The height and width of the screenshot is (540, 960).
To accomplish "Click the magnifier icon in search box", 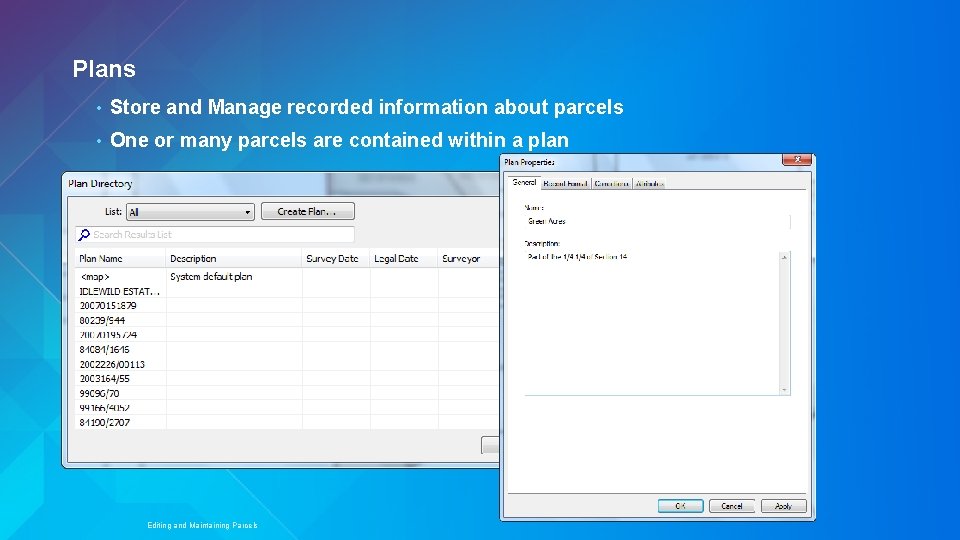I will coord(84,234).
